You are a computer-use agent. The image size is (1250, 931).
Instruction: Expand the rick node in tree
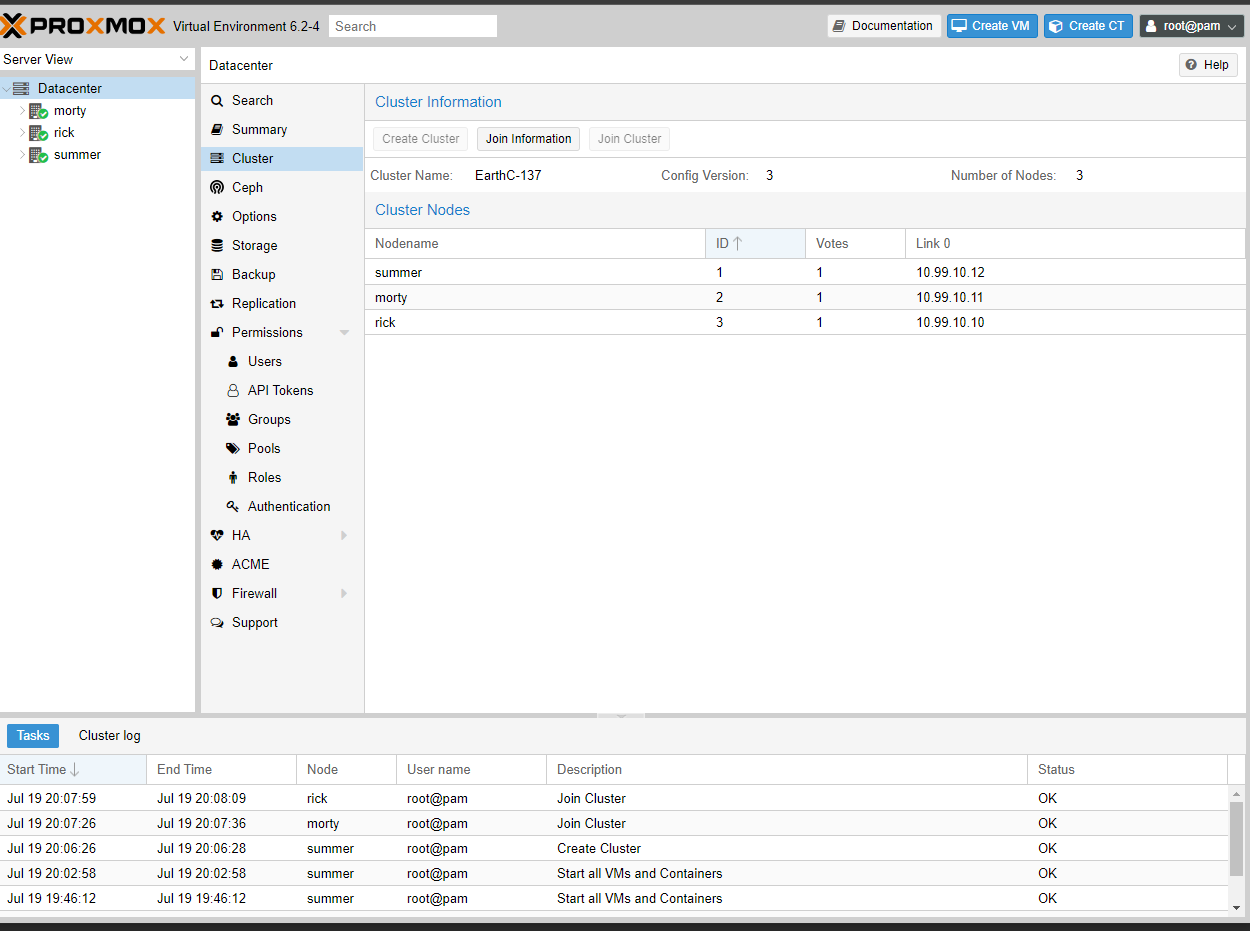coord(22,132)
